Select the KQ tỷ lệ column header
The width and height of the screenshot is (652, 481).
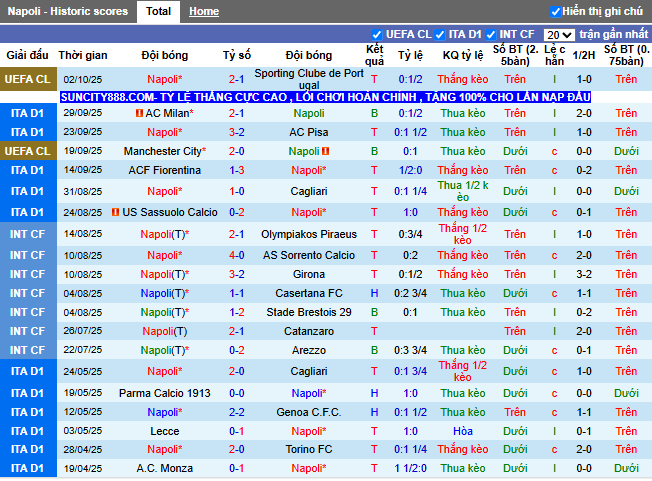tap(463, 55)
